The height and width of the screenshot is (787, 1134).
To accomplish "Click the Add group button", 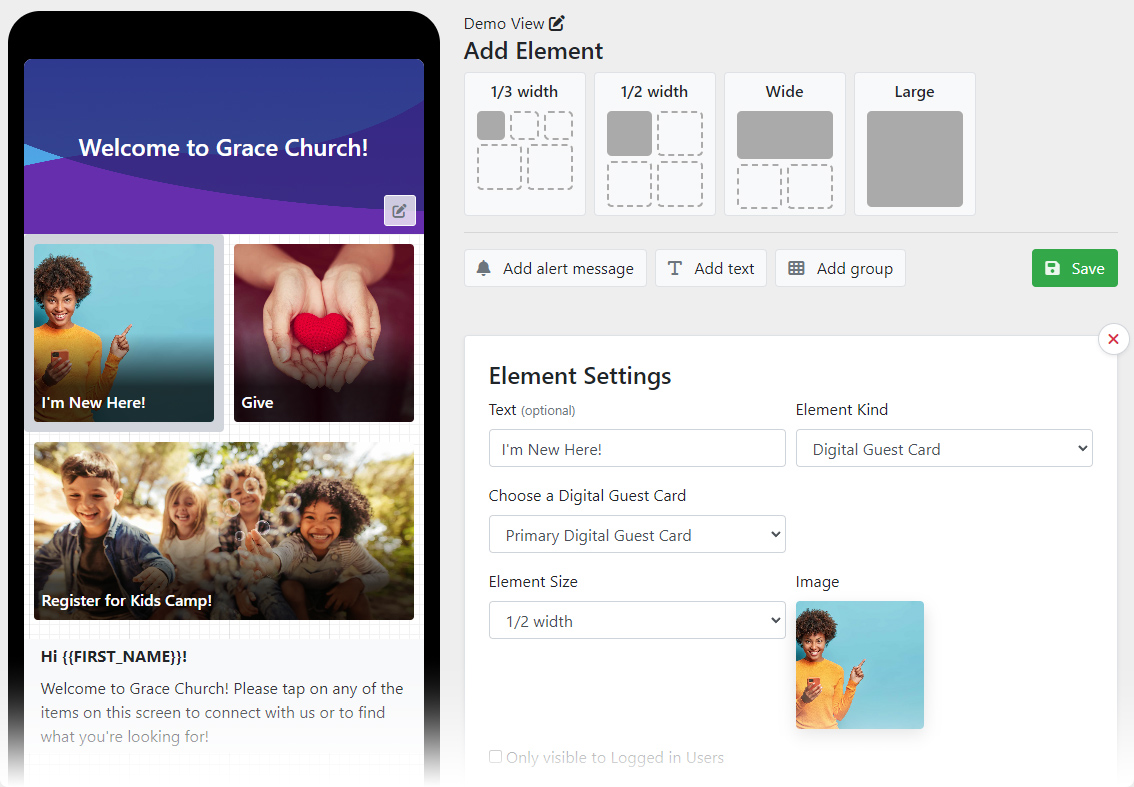I will [840, 268].
